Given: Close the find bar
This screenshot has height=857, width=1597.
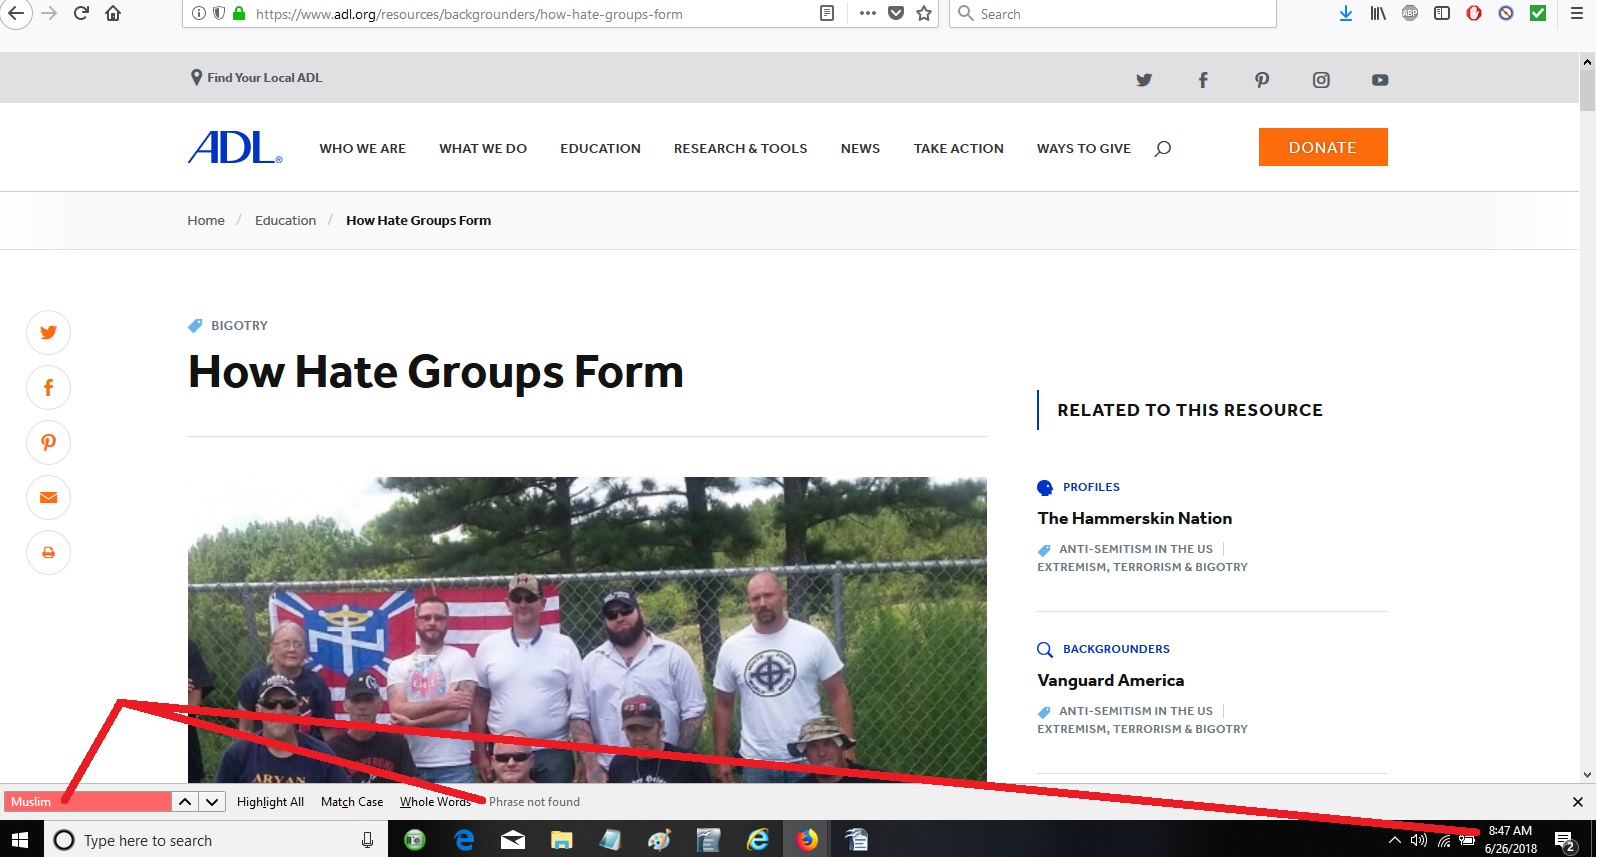Looking at the screenshot, I should coord(1577,801).
